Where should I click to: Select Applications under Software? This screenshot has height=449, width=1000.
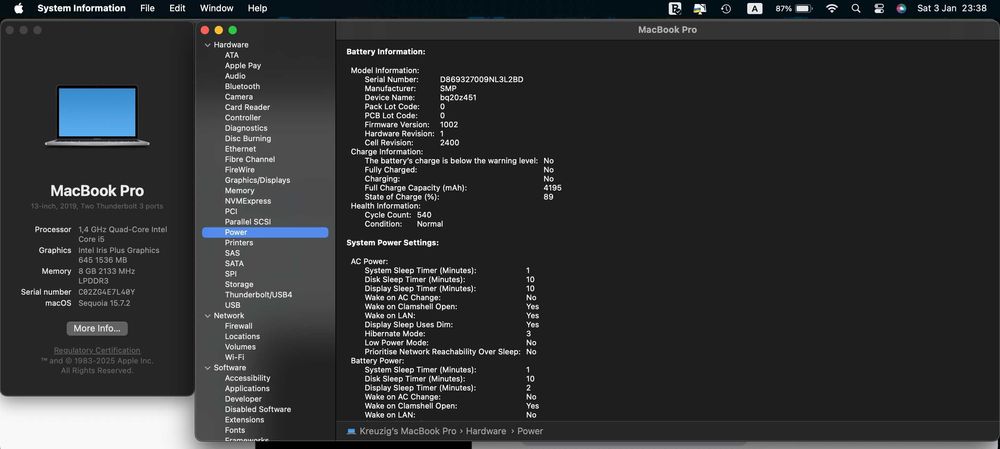pyautogui.click(x=247, y=388)
